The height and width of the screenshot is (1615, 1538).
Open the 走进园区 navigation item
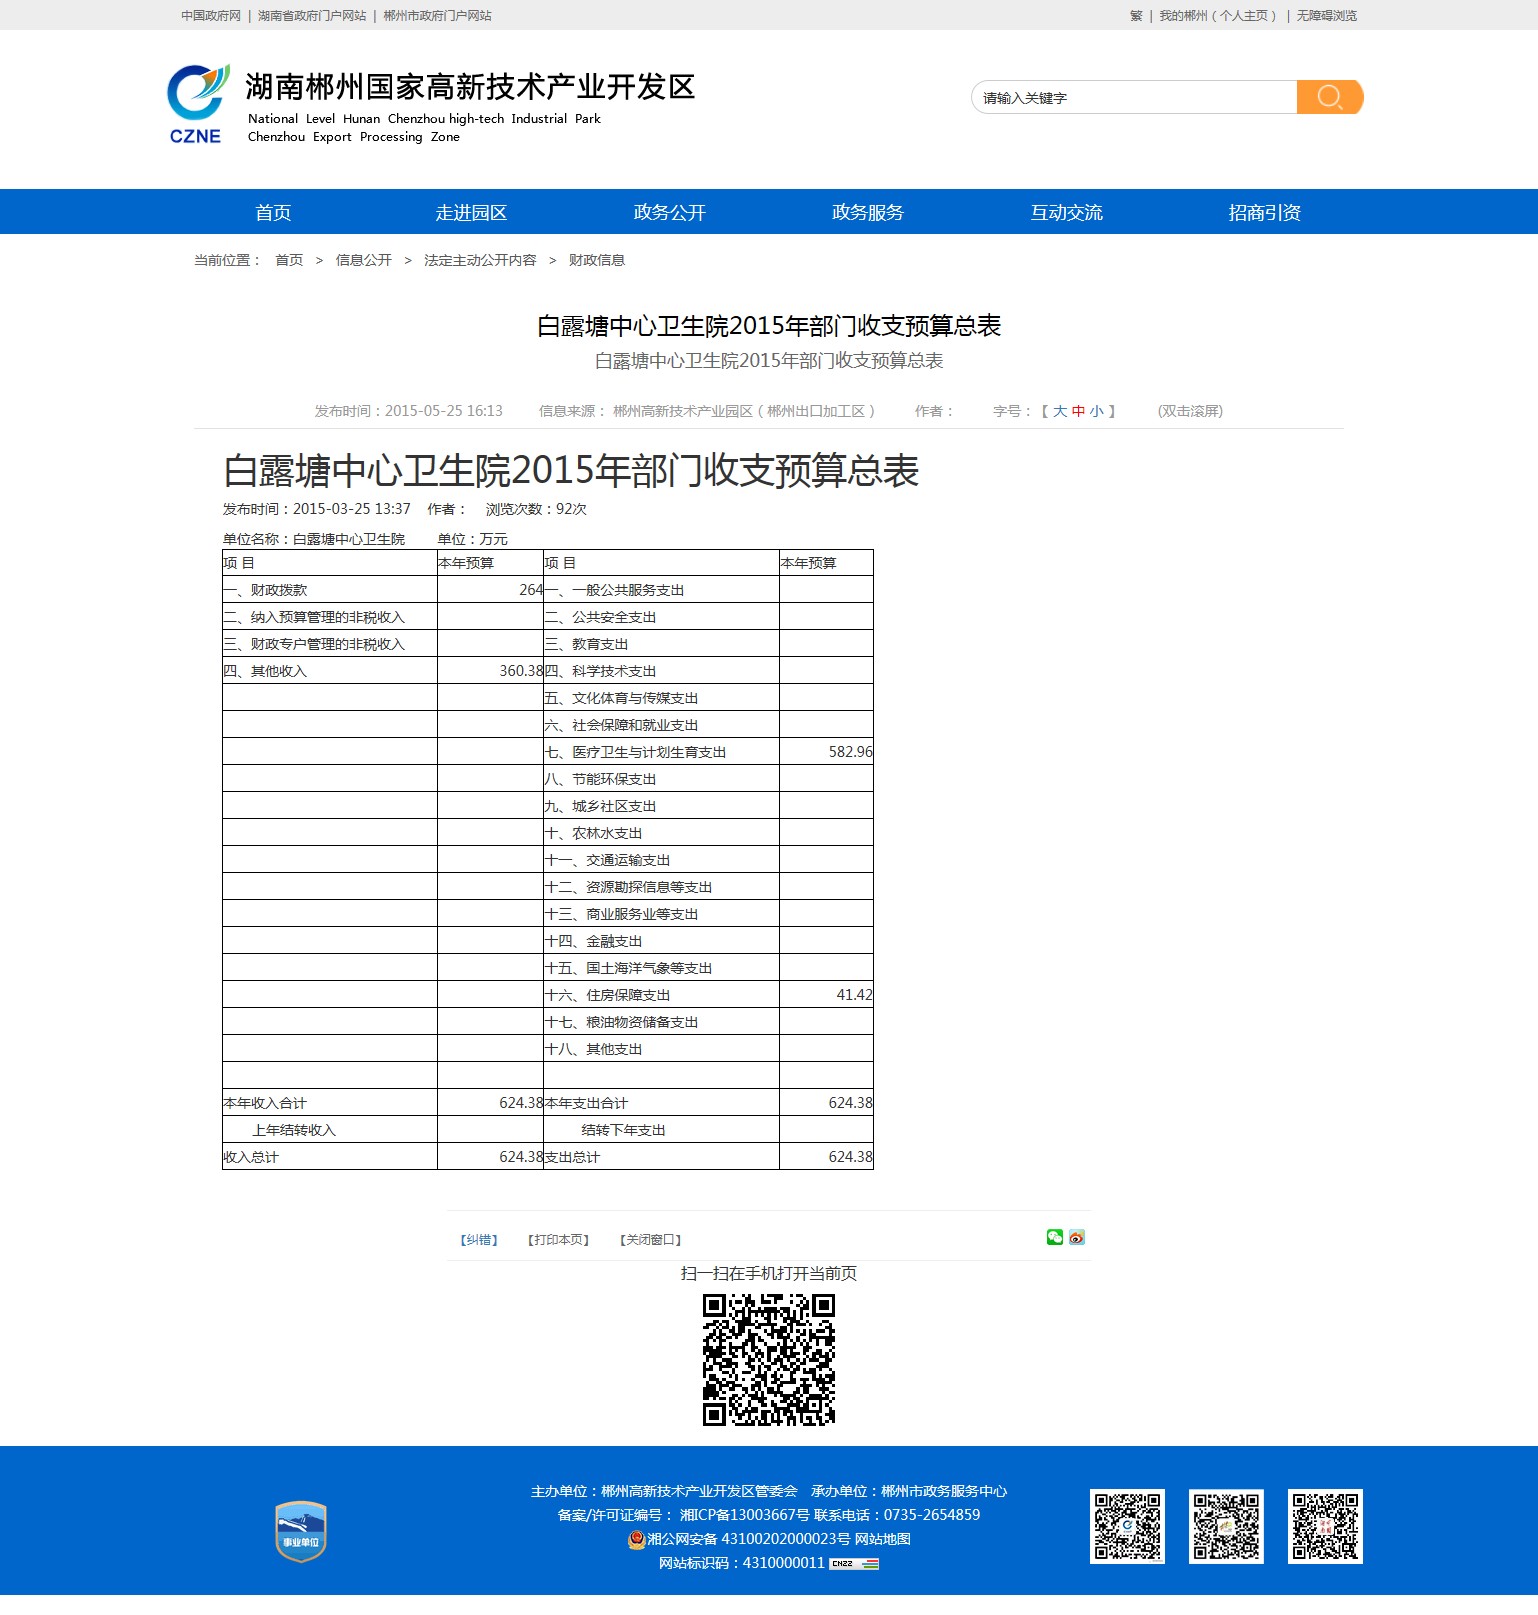(x=471, y=212)
